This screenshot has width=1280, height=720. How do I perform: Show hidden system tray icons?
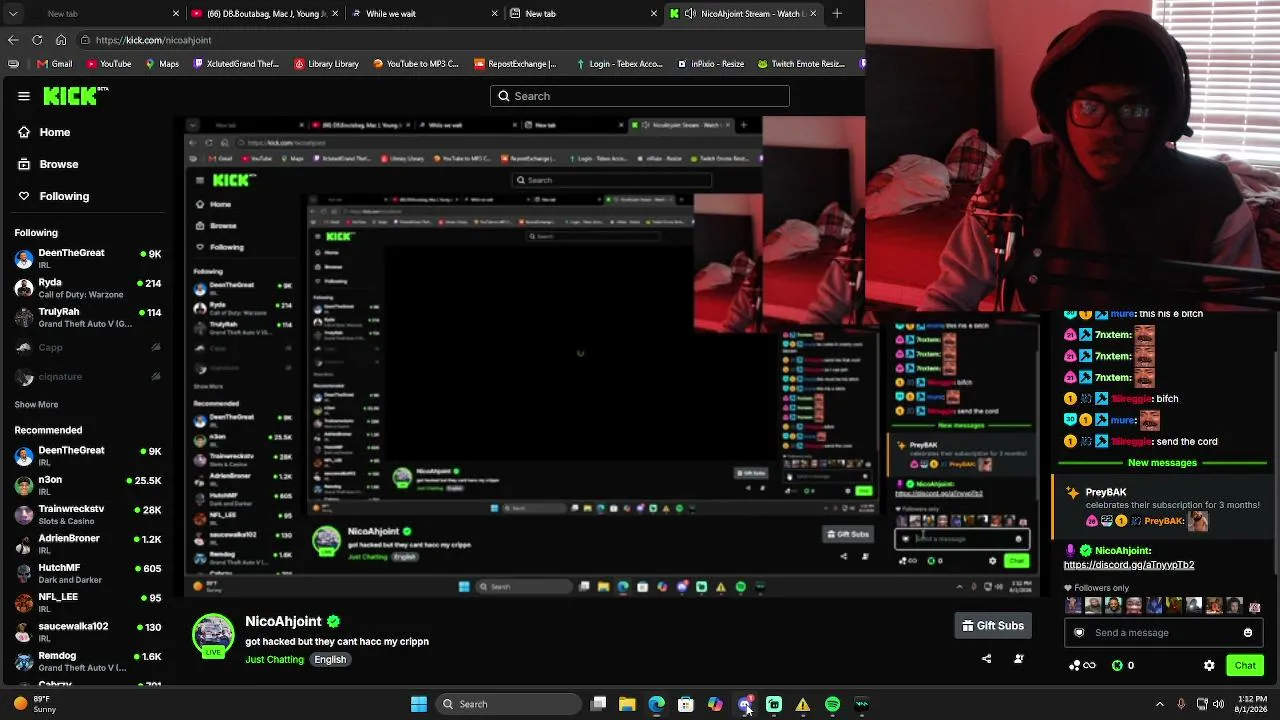pyautogui.click(x=1160, y=704)
